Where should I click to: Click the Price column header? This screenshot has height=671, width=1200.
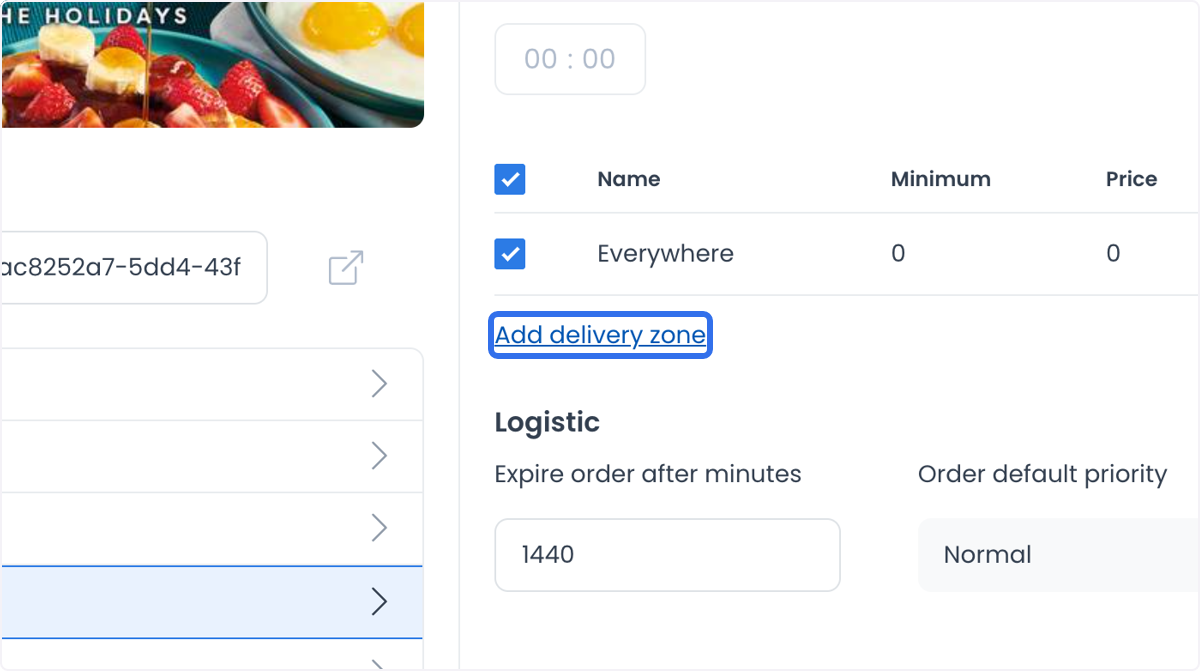click(x=1131, y=180)
